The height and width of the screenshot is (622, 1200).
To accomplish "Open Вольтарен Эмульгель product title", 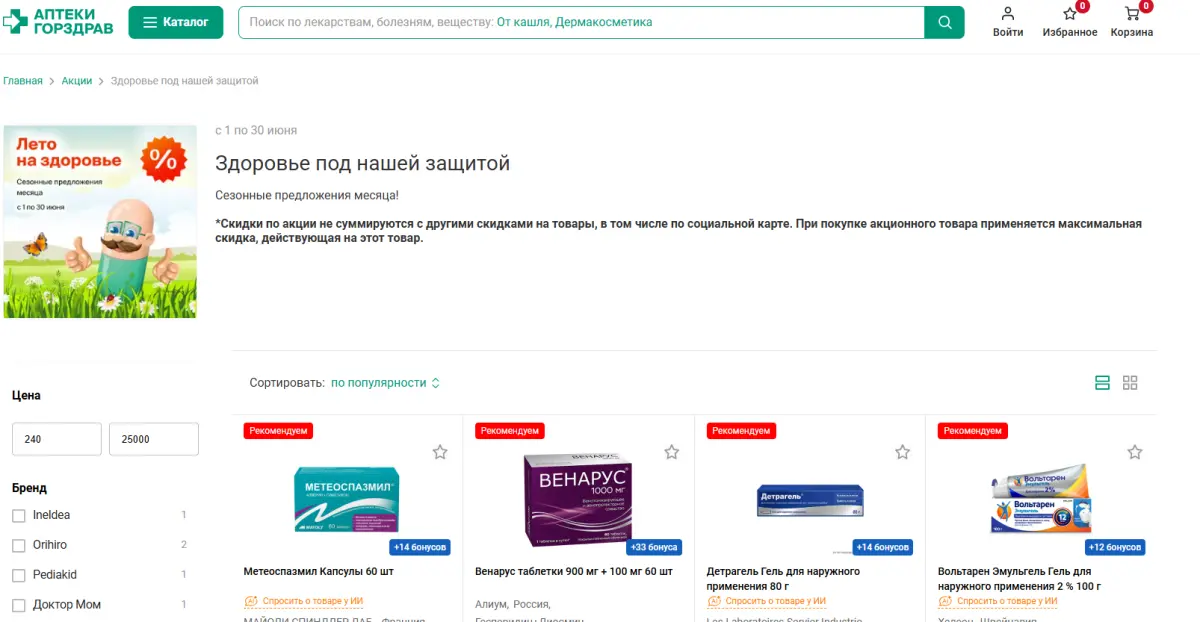I will click(x=1020, y=579).
